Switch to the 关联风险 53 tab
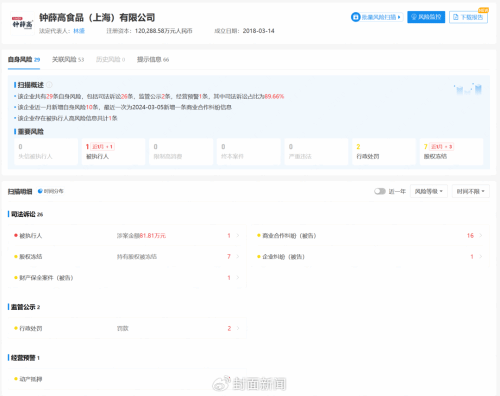 [x=68, y=60]
